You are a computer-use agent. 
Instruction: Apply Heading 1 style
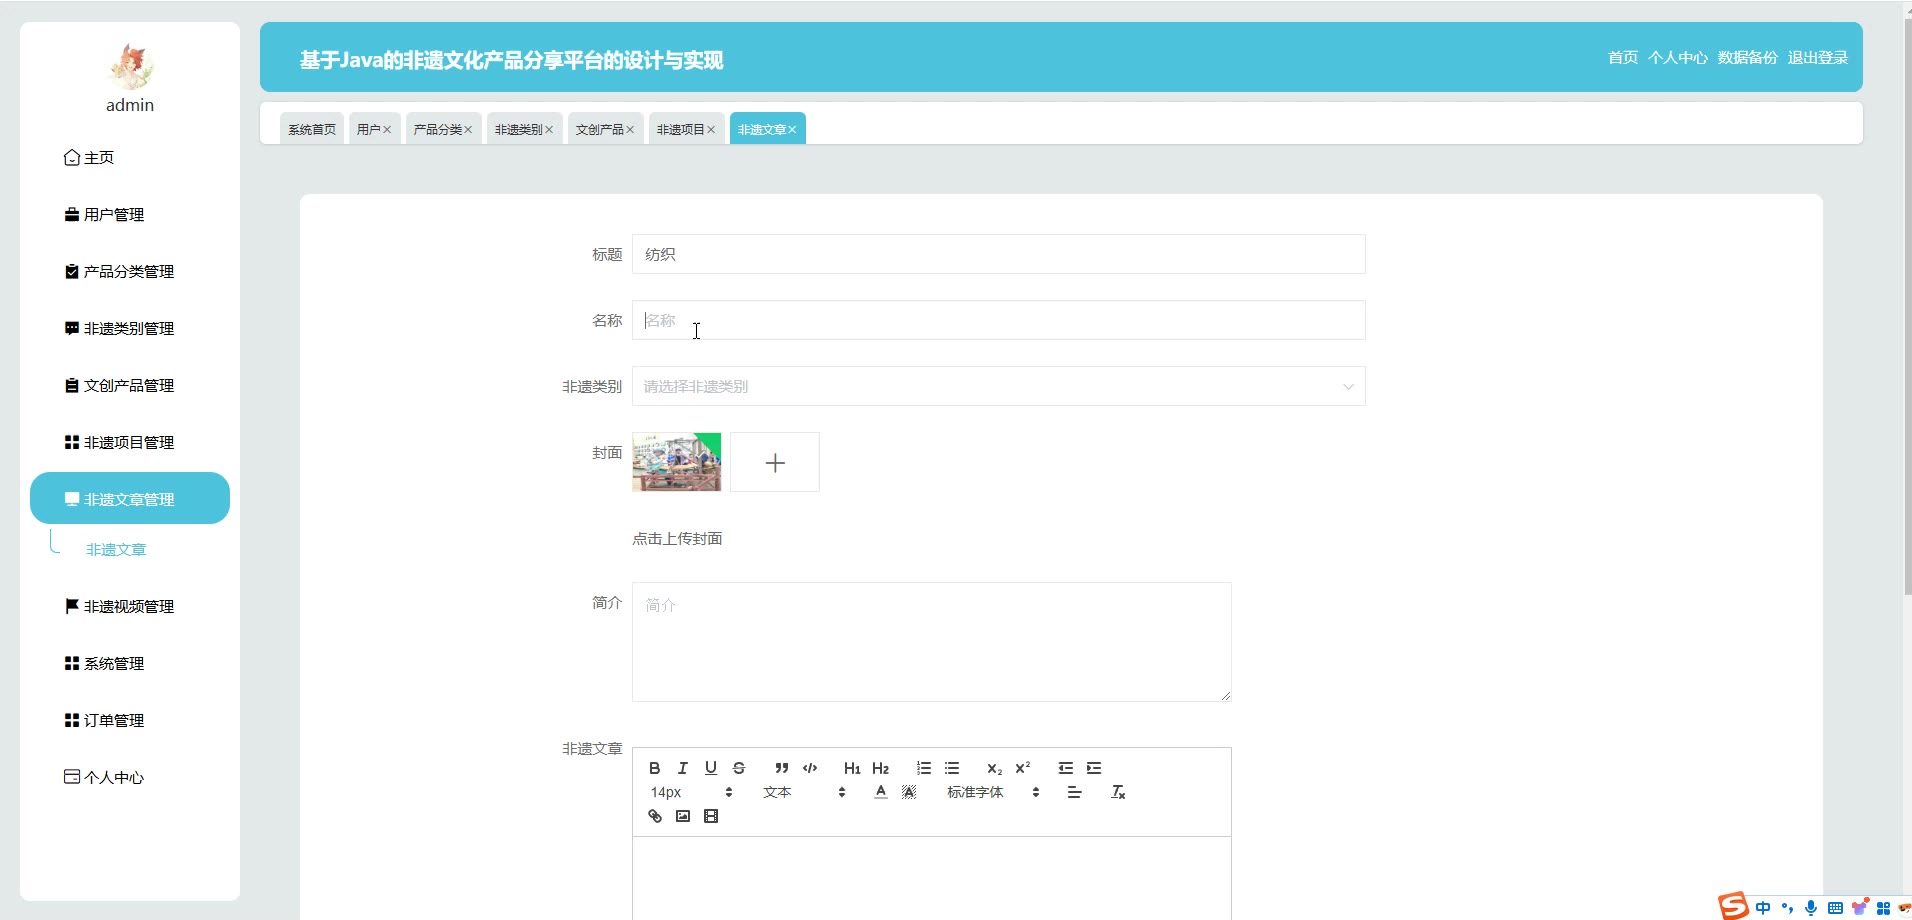click(x=852, y=768)
